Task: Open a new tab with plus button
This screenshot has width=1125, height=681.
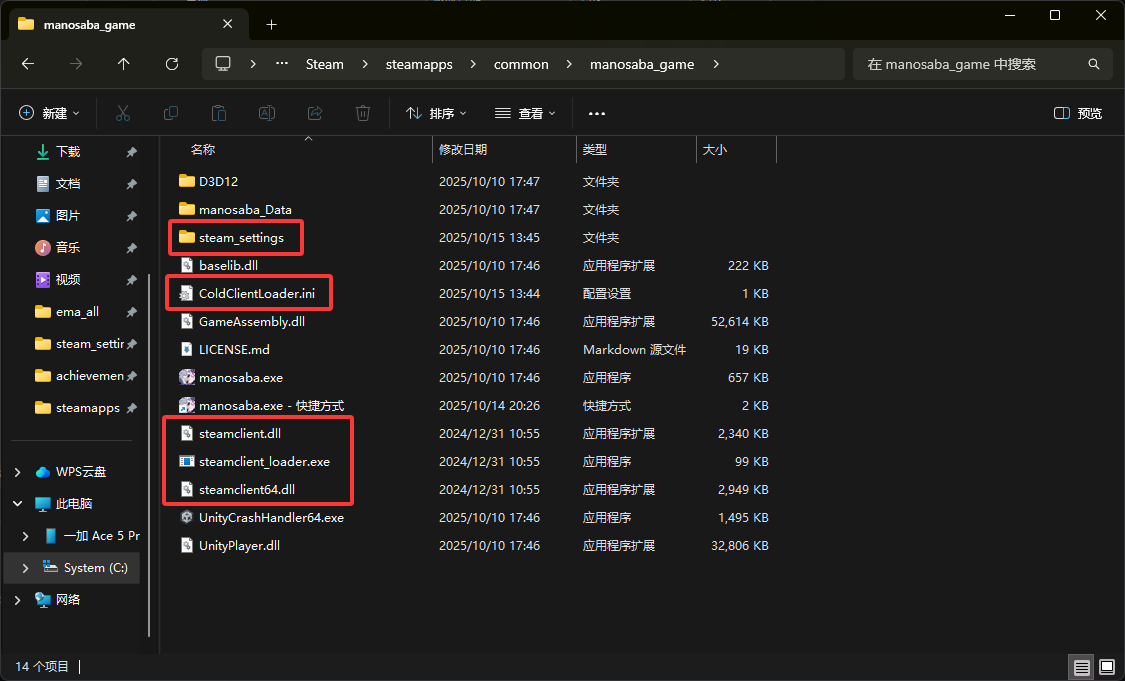Action: click(x=271, y=24)
